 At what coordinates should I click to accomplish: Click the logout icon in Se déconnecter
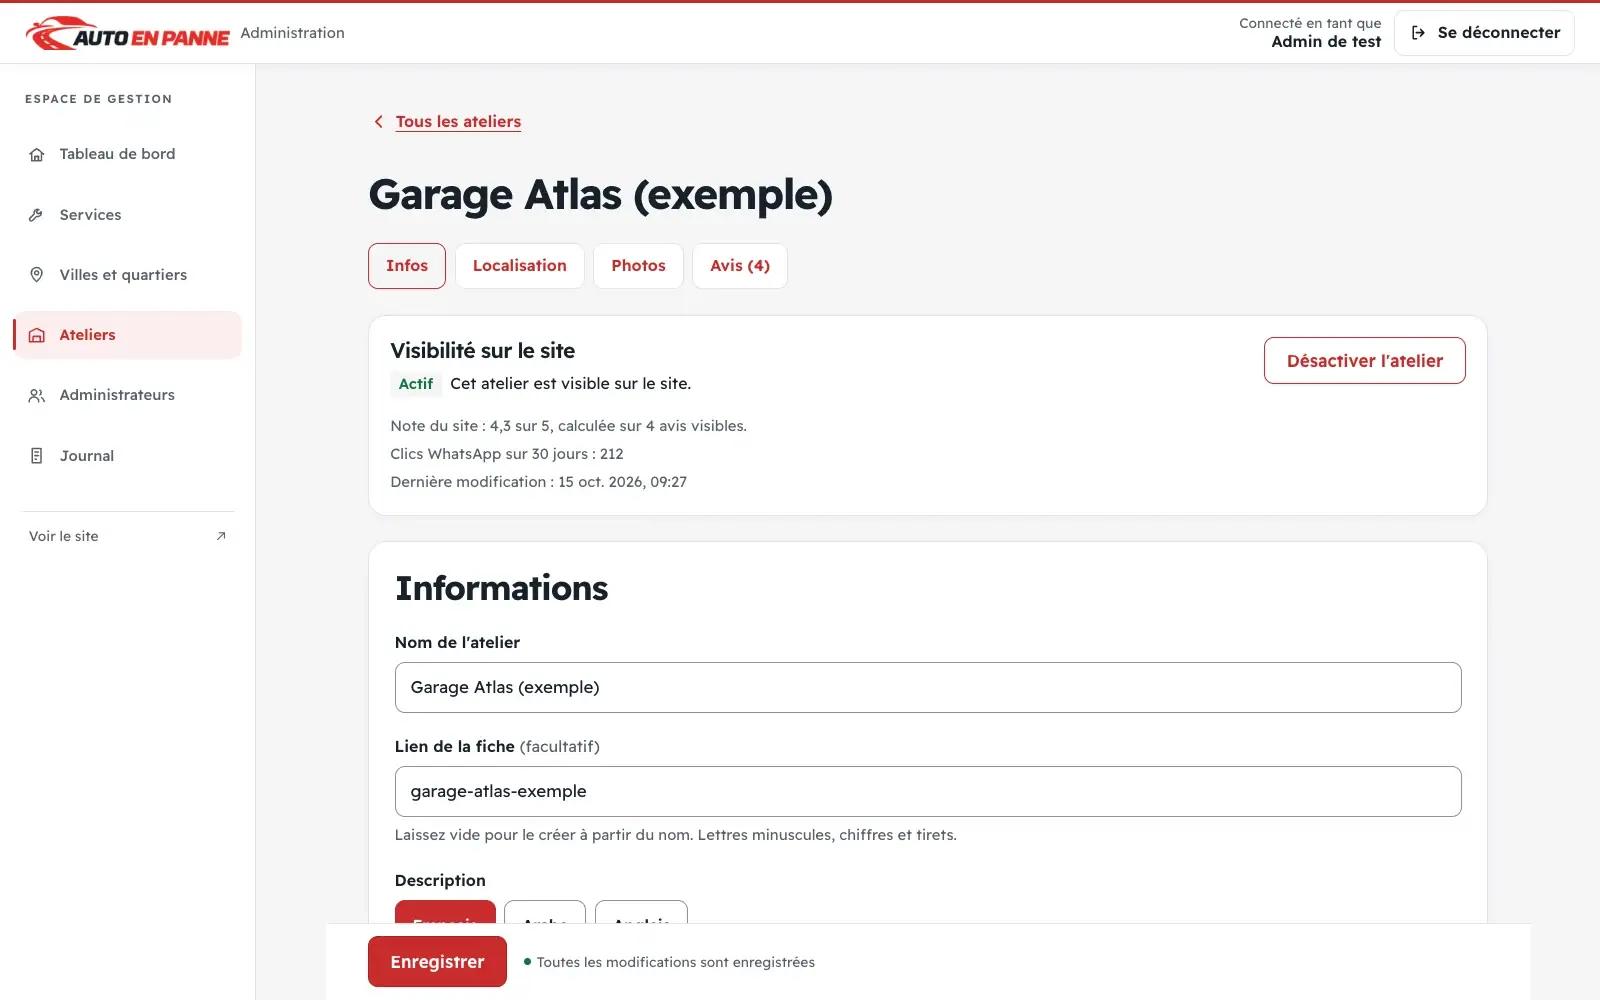(x=1418, y=33)
